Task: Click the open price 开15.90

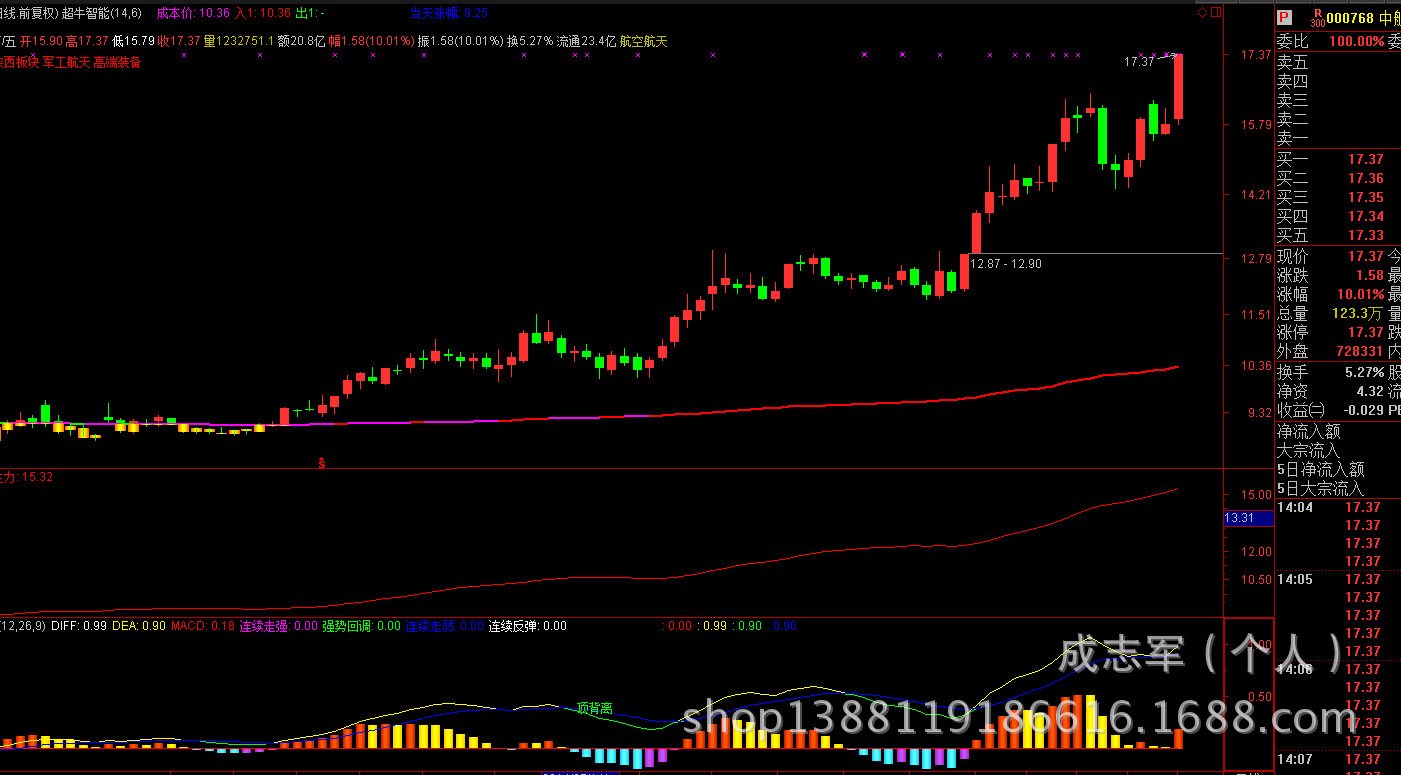Action: pyautogui.click(x=41, y=41)
